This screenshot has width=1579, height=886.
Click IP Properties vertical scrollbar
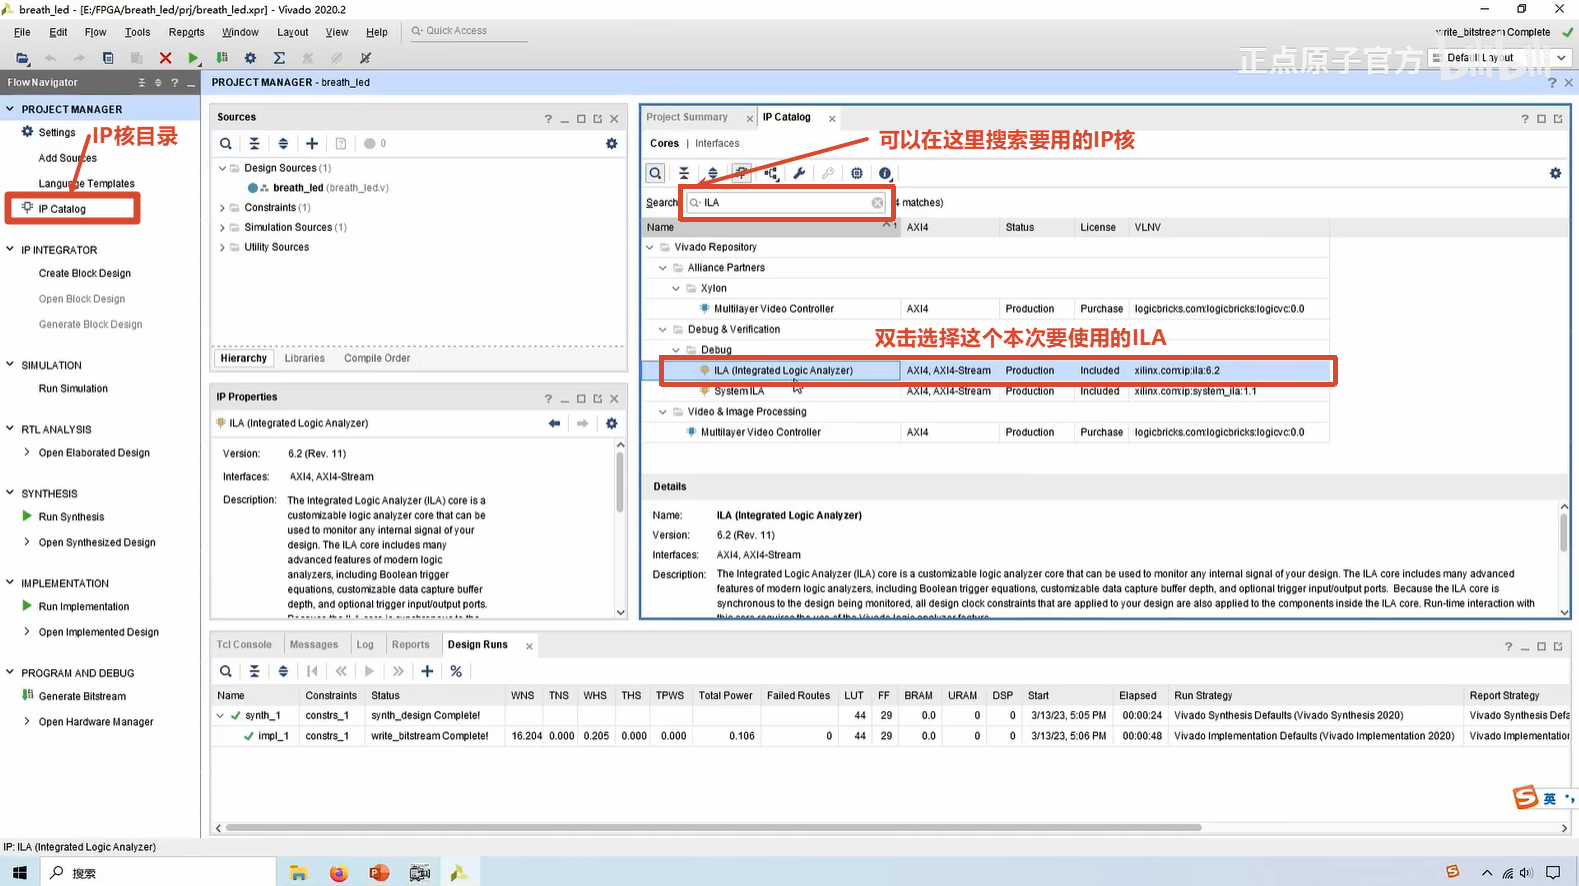(620, 482)
